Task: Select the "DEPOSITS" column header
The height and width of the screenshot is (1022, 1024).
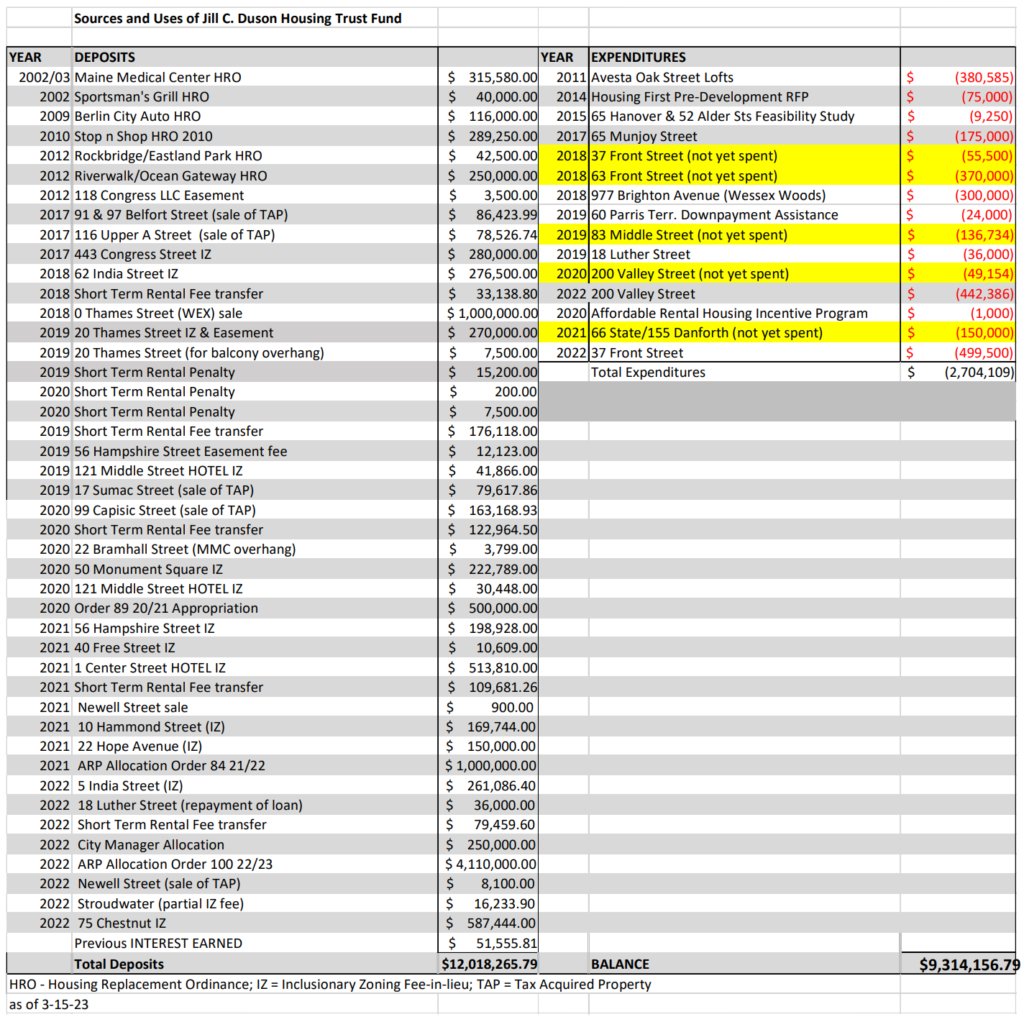Action: point(104,57)
